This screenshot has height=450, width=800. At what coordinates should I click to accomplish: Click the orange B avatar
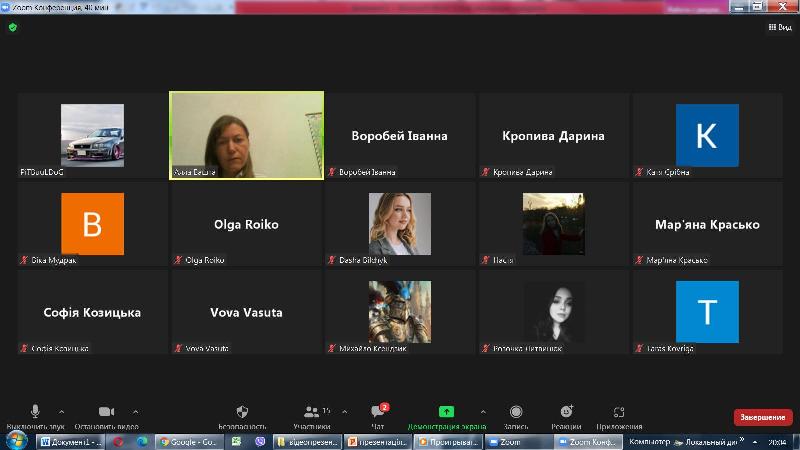click(x=92, y=224)
